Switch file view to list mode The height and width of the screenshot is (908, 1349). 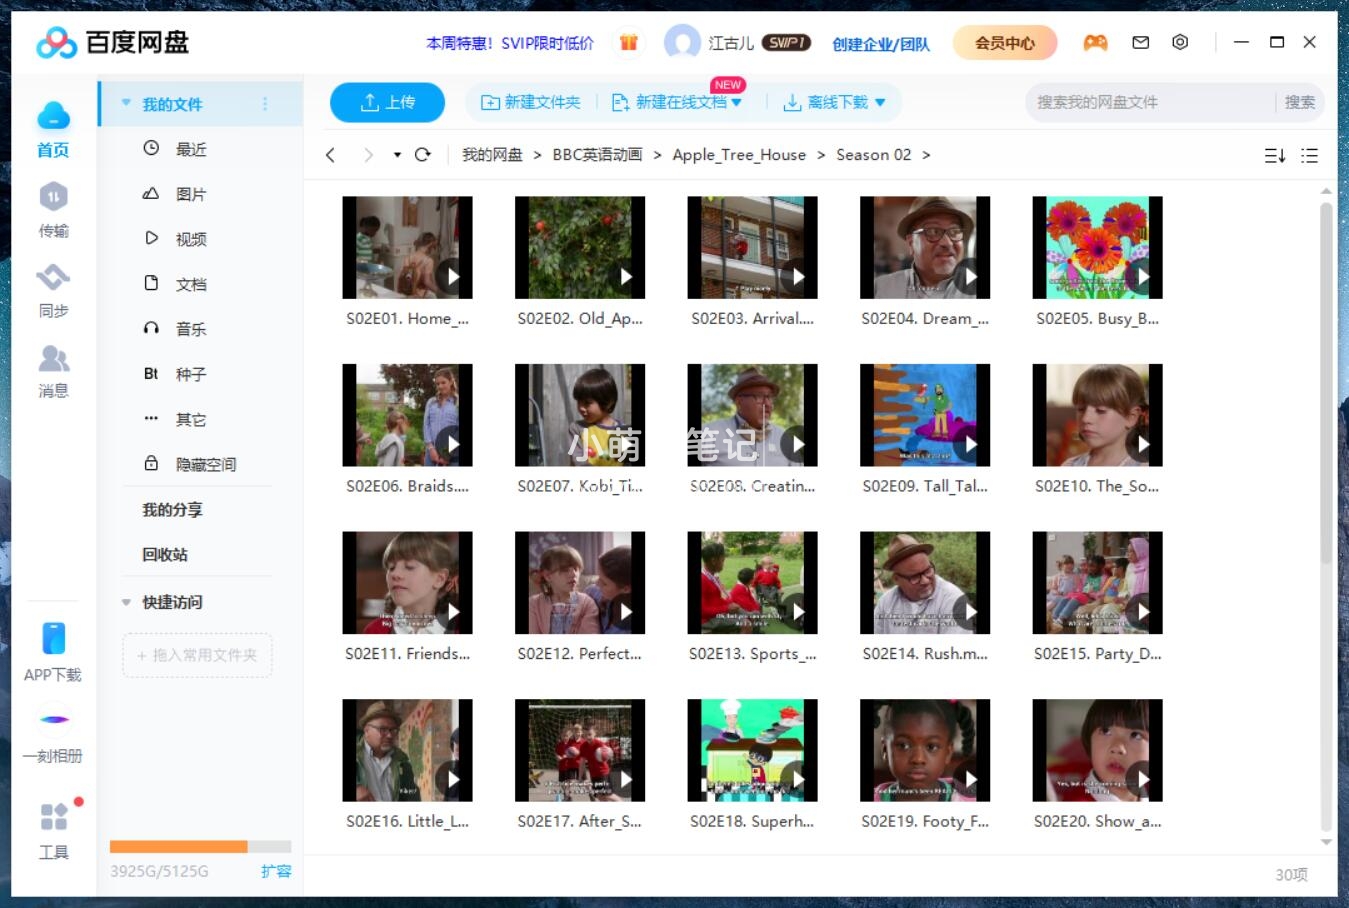click(x=1309, y=155)
